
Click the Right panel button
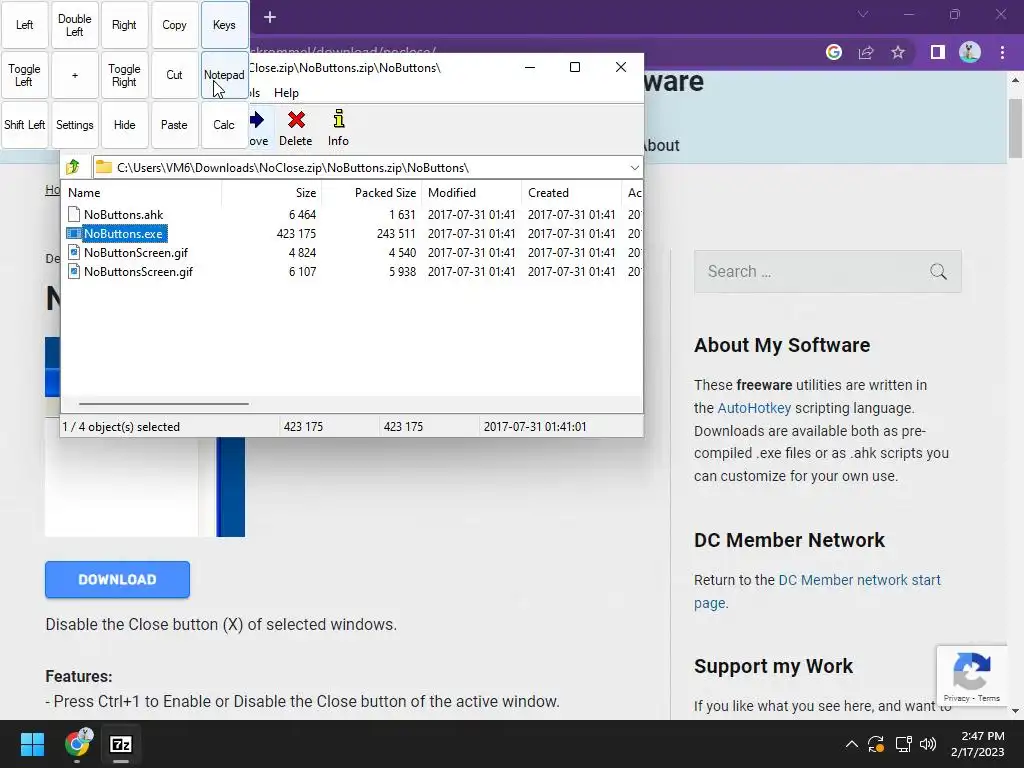click(x=124, y=25)
